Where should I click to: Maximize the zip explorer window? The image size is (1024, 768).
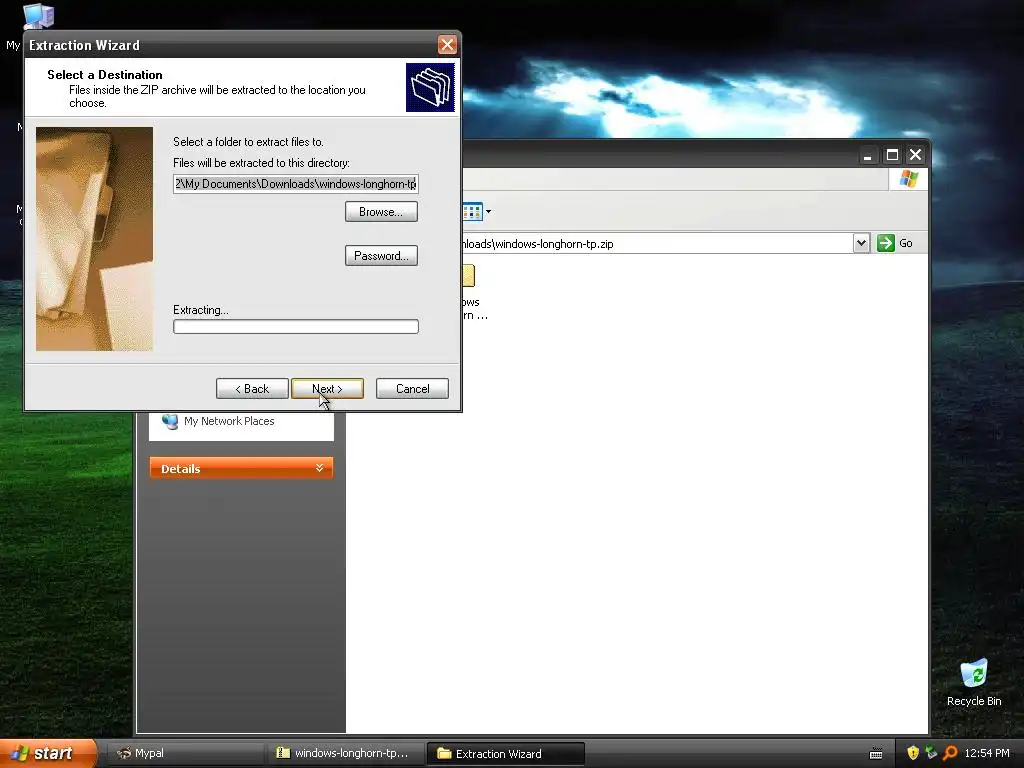(x=892, y=155)
